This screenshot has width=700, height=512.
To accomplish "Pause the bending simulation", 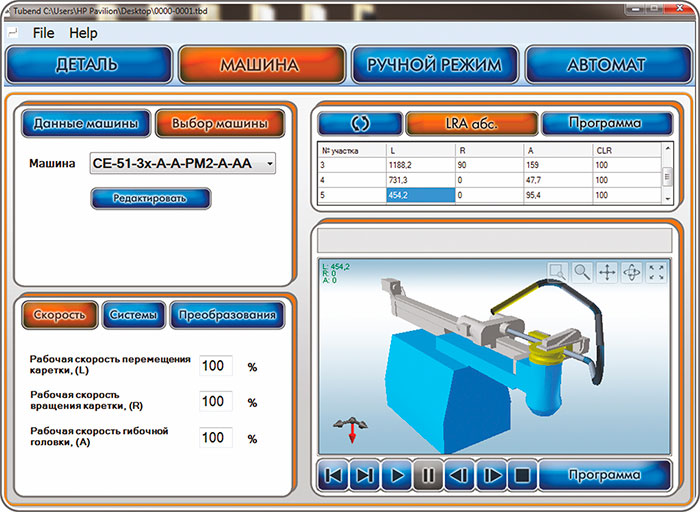I will point(428,475).
